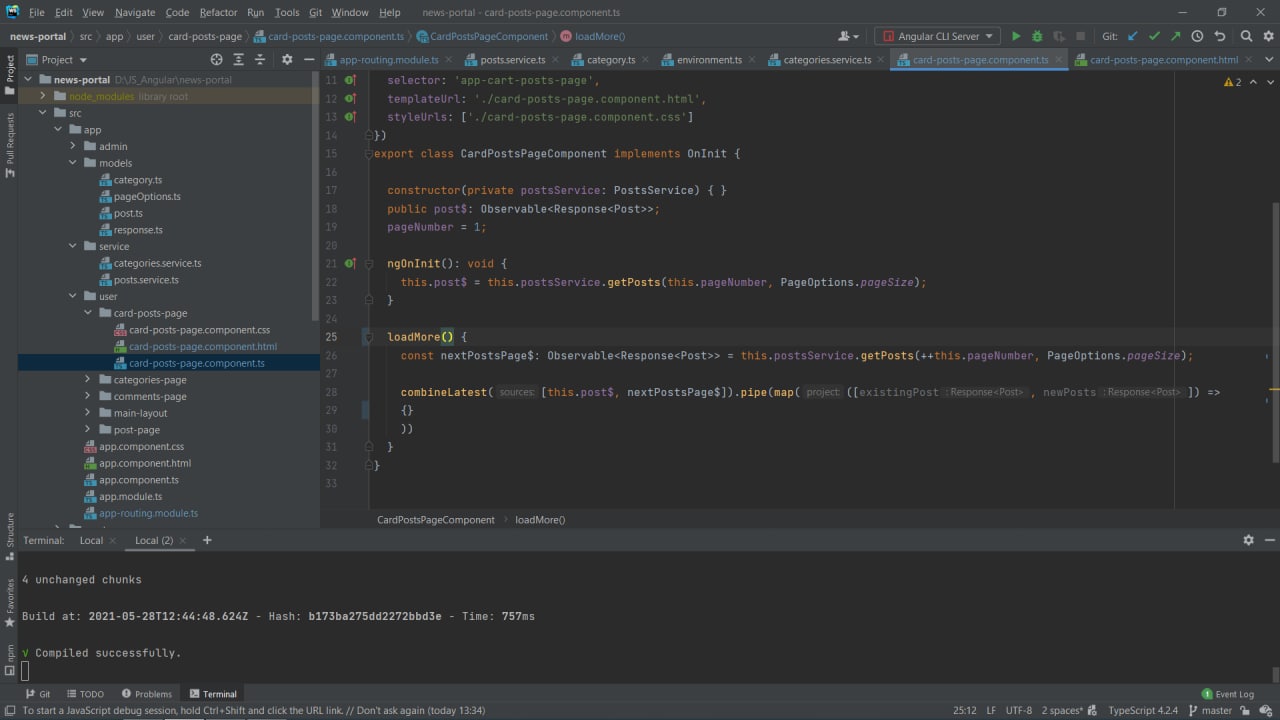This screenshot has width=1280, height=720.
Task: Click the Git push arrow icon
Action: point(1175,36)
